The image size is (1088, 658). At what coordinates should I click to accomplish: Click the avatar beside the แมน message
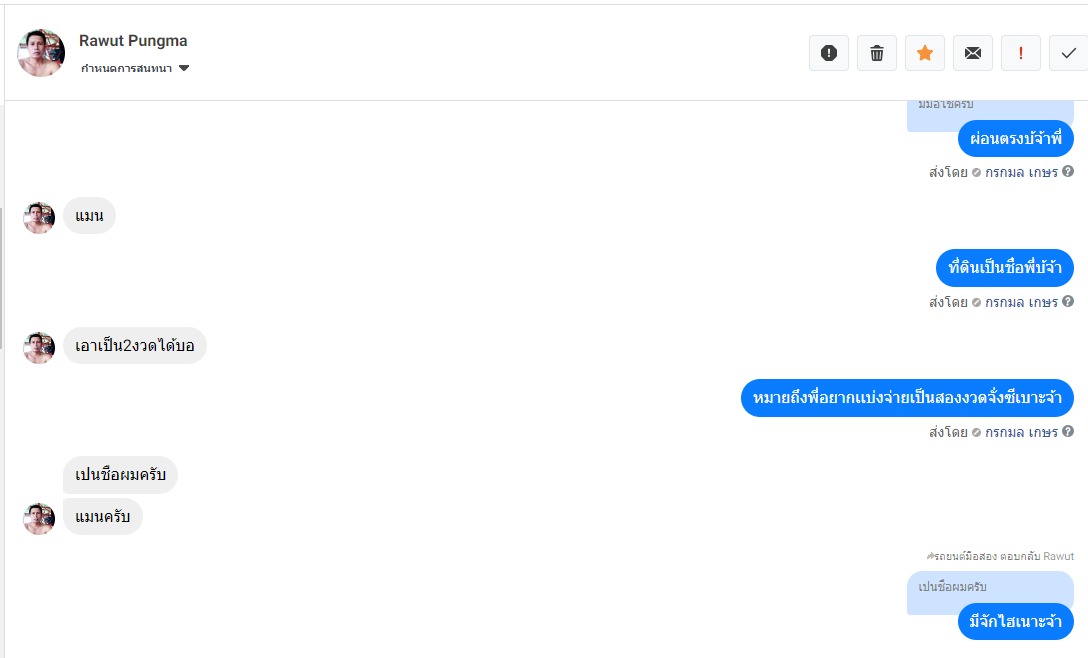[x=39, y=217]
